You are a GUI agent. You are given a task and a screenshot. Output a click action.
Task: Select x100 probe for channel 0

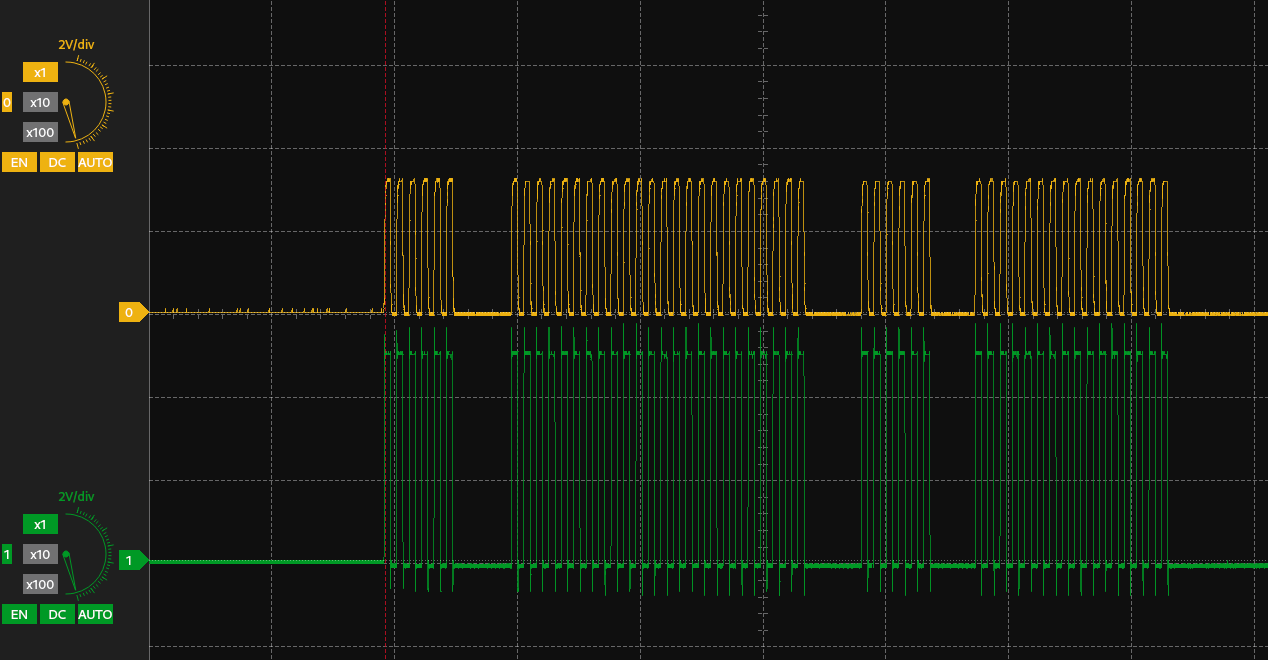coord(40,132)
